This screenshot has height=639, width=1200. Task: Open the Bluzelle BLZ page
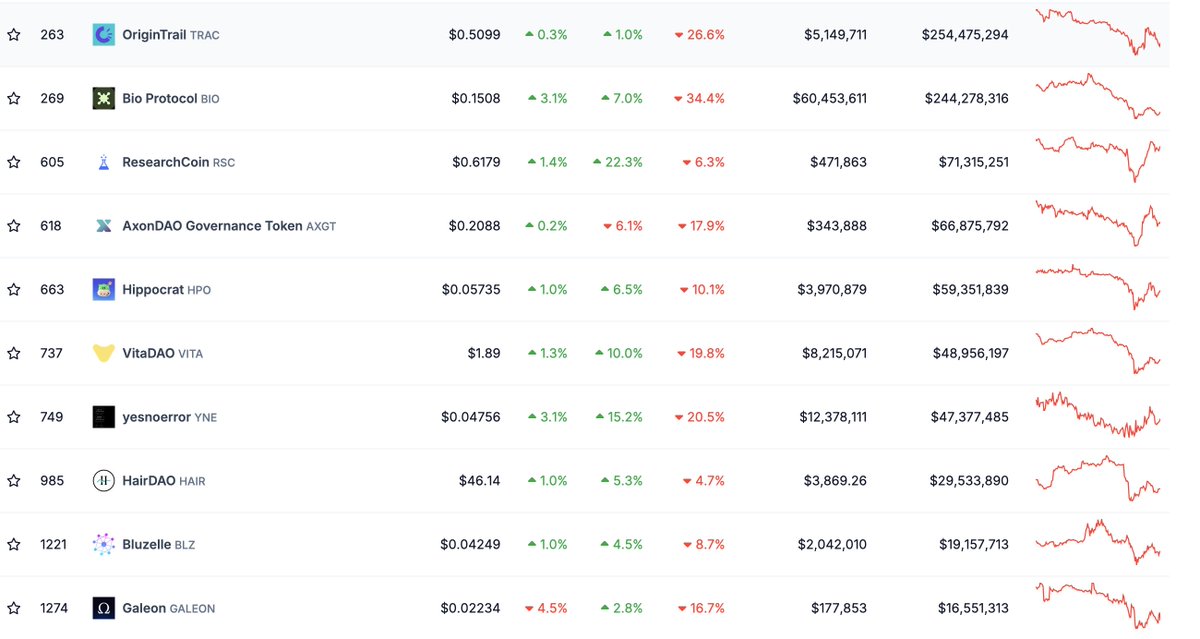159,545
